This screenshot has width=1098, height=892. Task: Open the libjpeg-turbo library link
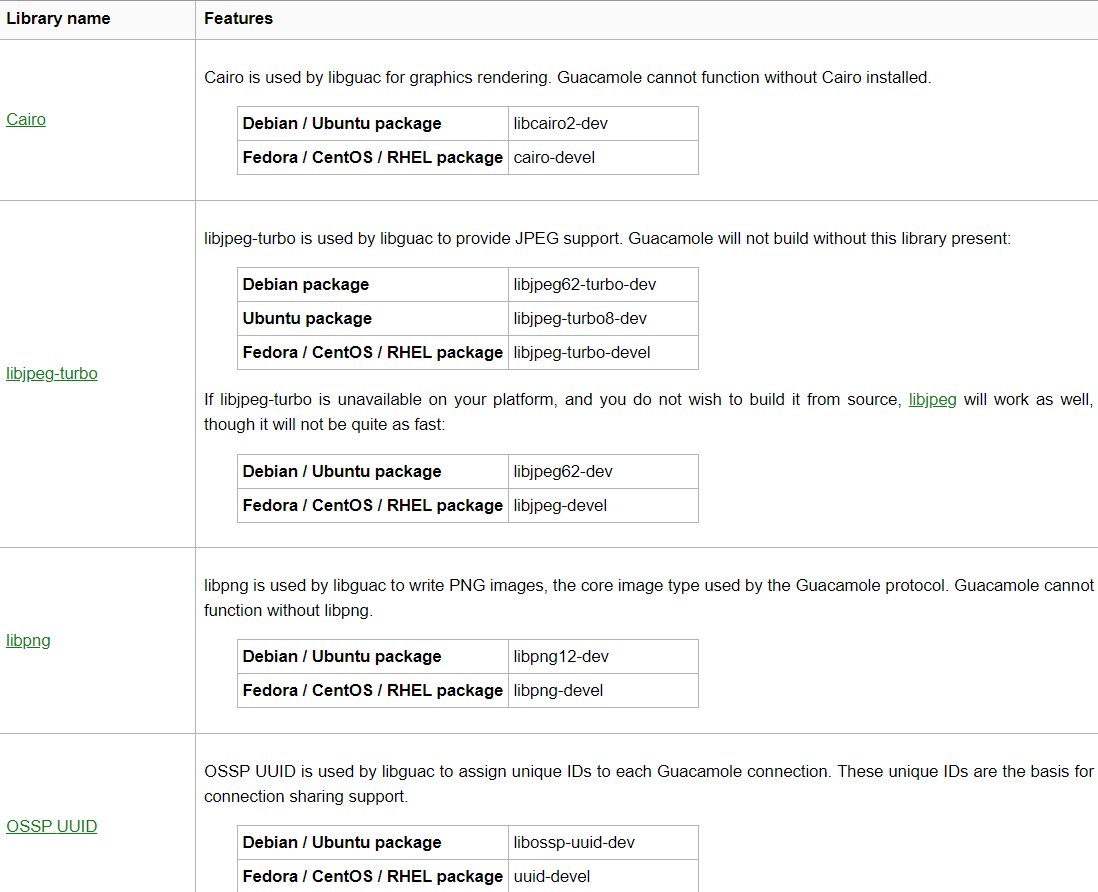[x=52, y=374]
